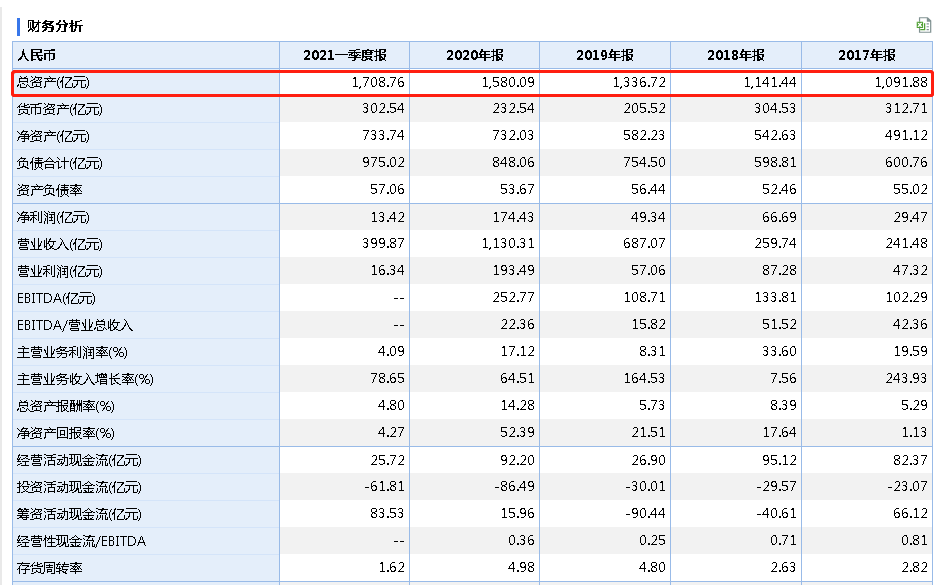Image resolution: width=939 pixels, height=585 pixels.
Task: Click the EBITDA/营业总收入 row label
Action: click(x=75, y=325)
